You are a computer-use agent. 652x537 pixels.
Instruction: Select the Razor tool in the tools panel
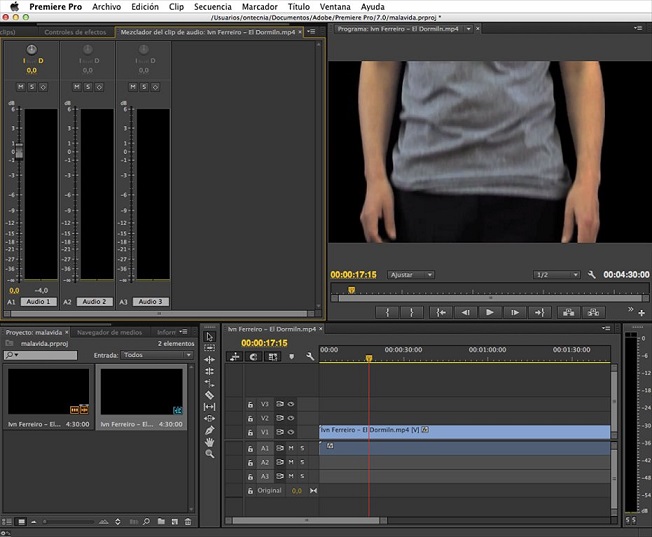209,395
